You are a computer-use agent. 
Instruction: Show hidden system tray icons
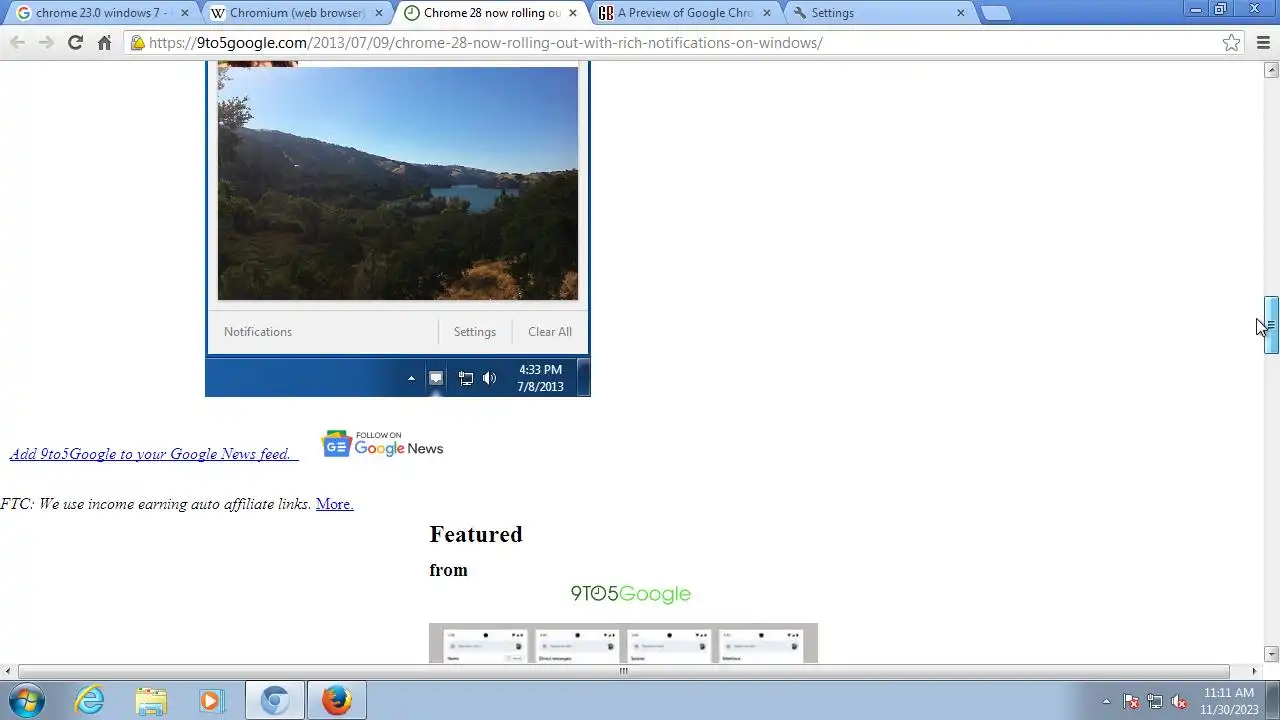[1106, 701]
